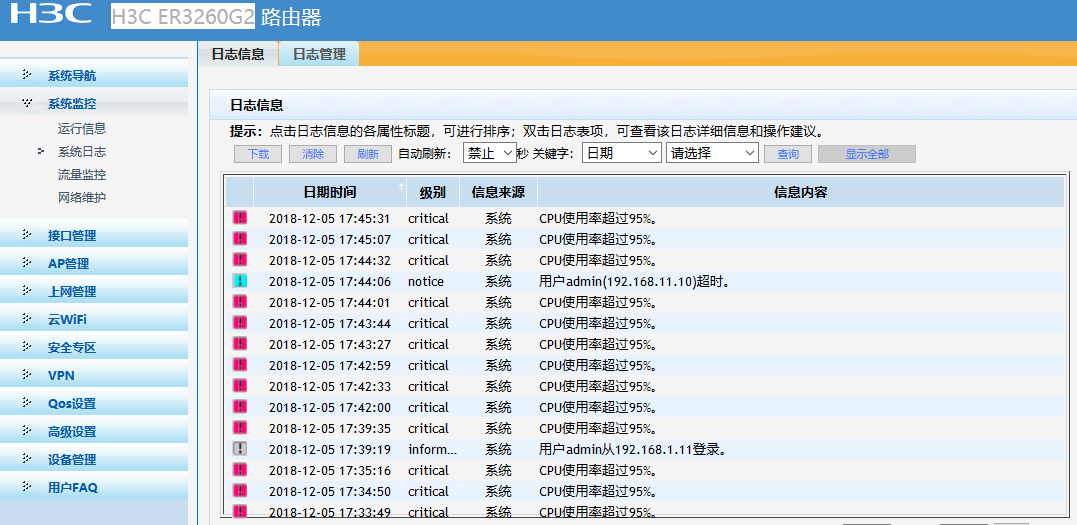Click 显示全部 button
1077x525 pixels.
tap(867, 154)
